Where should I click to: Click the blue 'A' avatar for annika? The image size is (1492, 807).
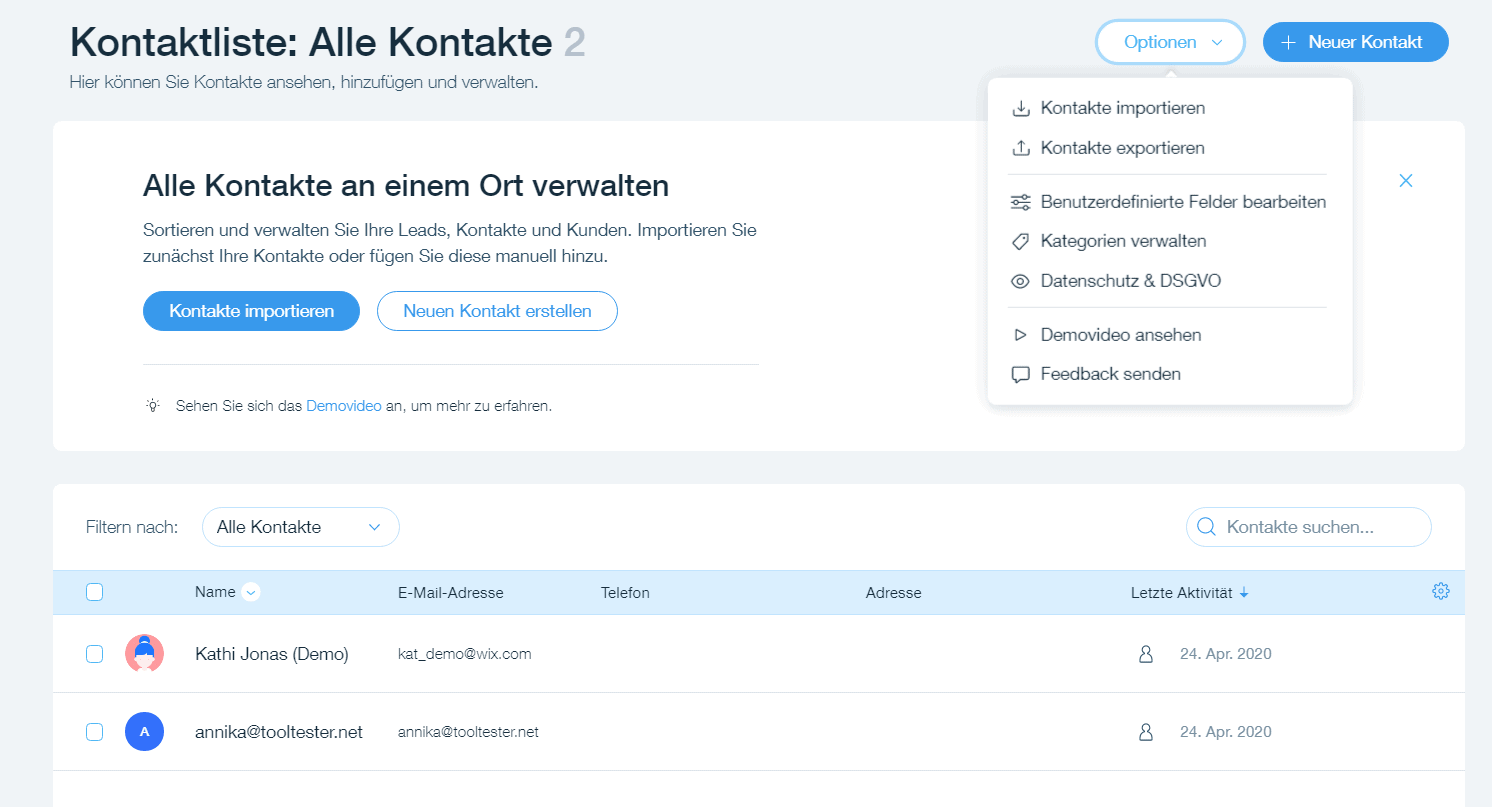(144, 732)
